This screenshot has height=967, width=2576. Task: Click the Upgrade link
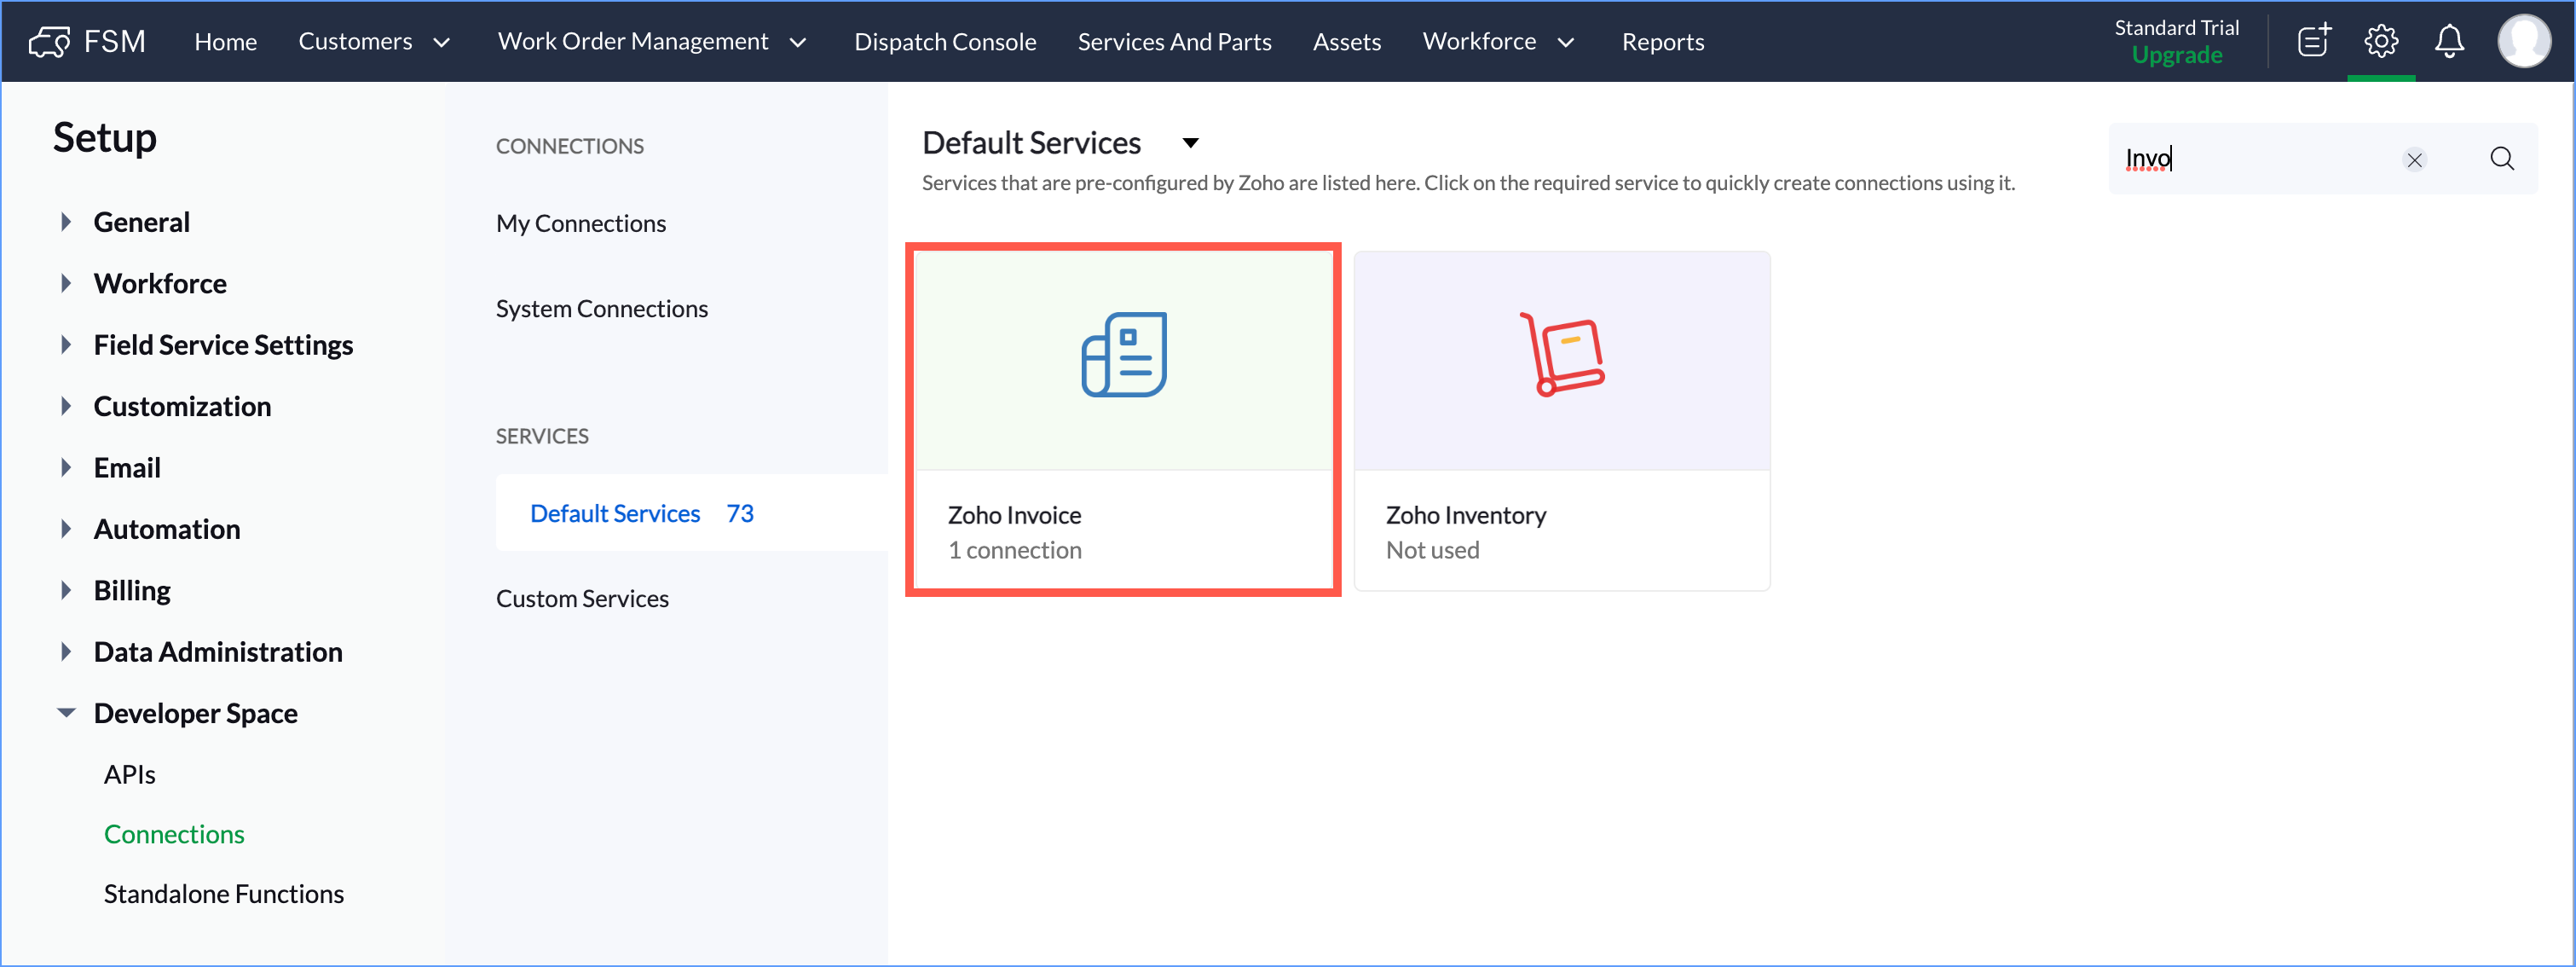click(x=2176, y=55)
